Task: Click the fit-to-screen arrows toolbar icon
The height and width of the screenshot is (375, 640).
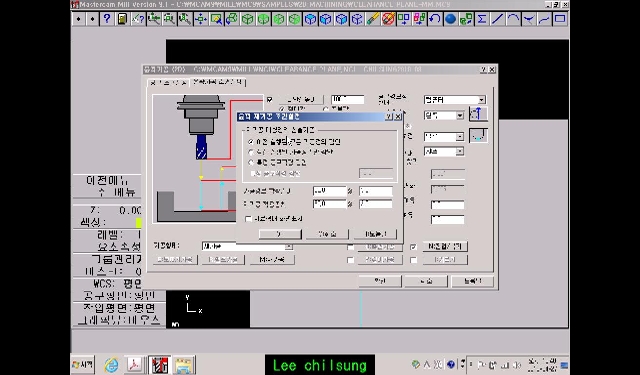Action: coord(200,19)
